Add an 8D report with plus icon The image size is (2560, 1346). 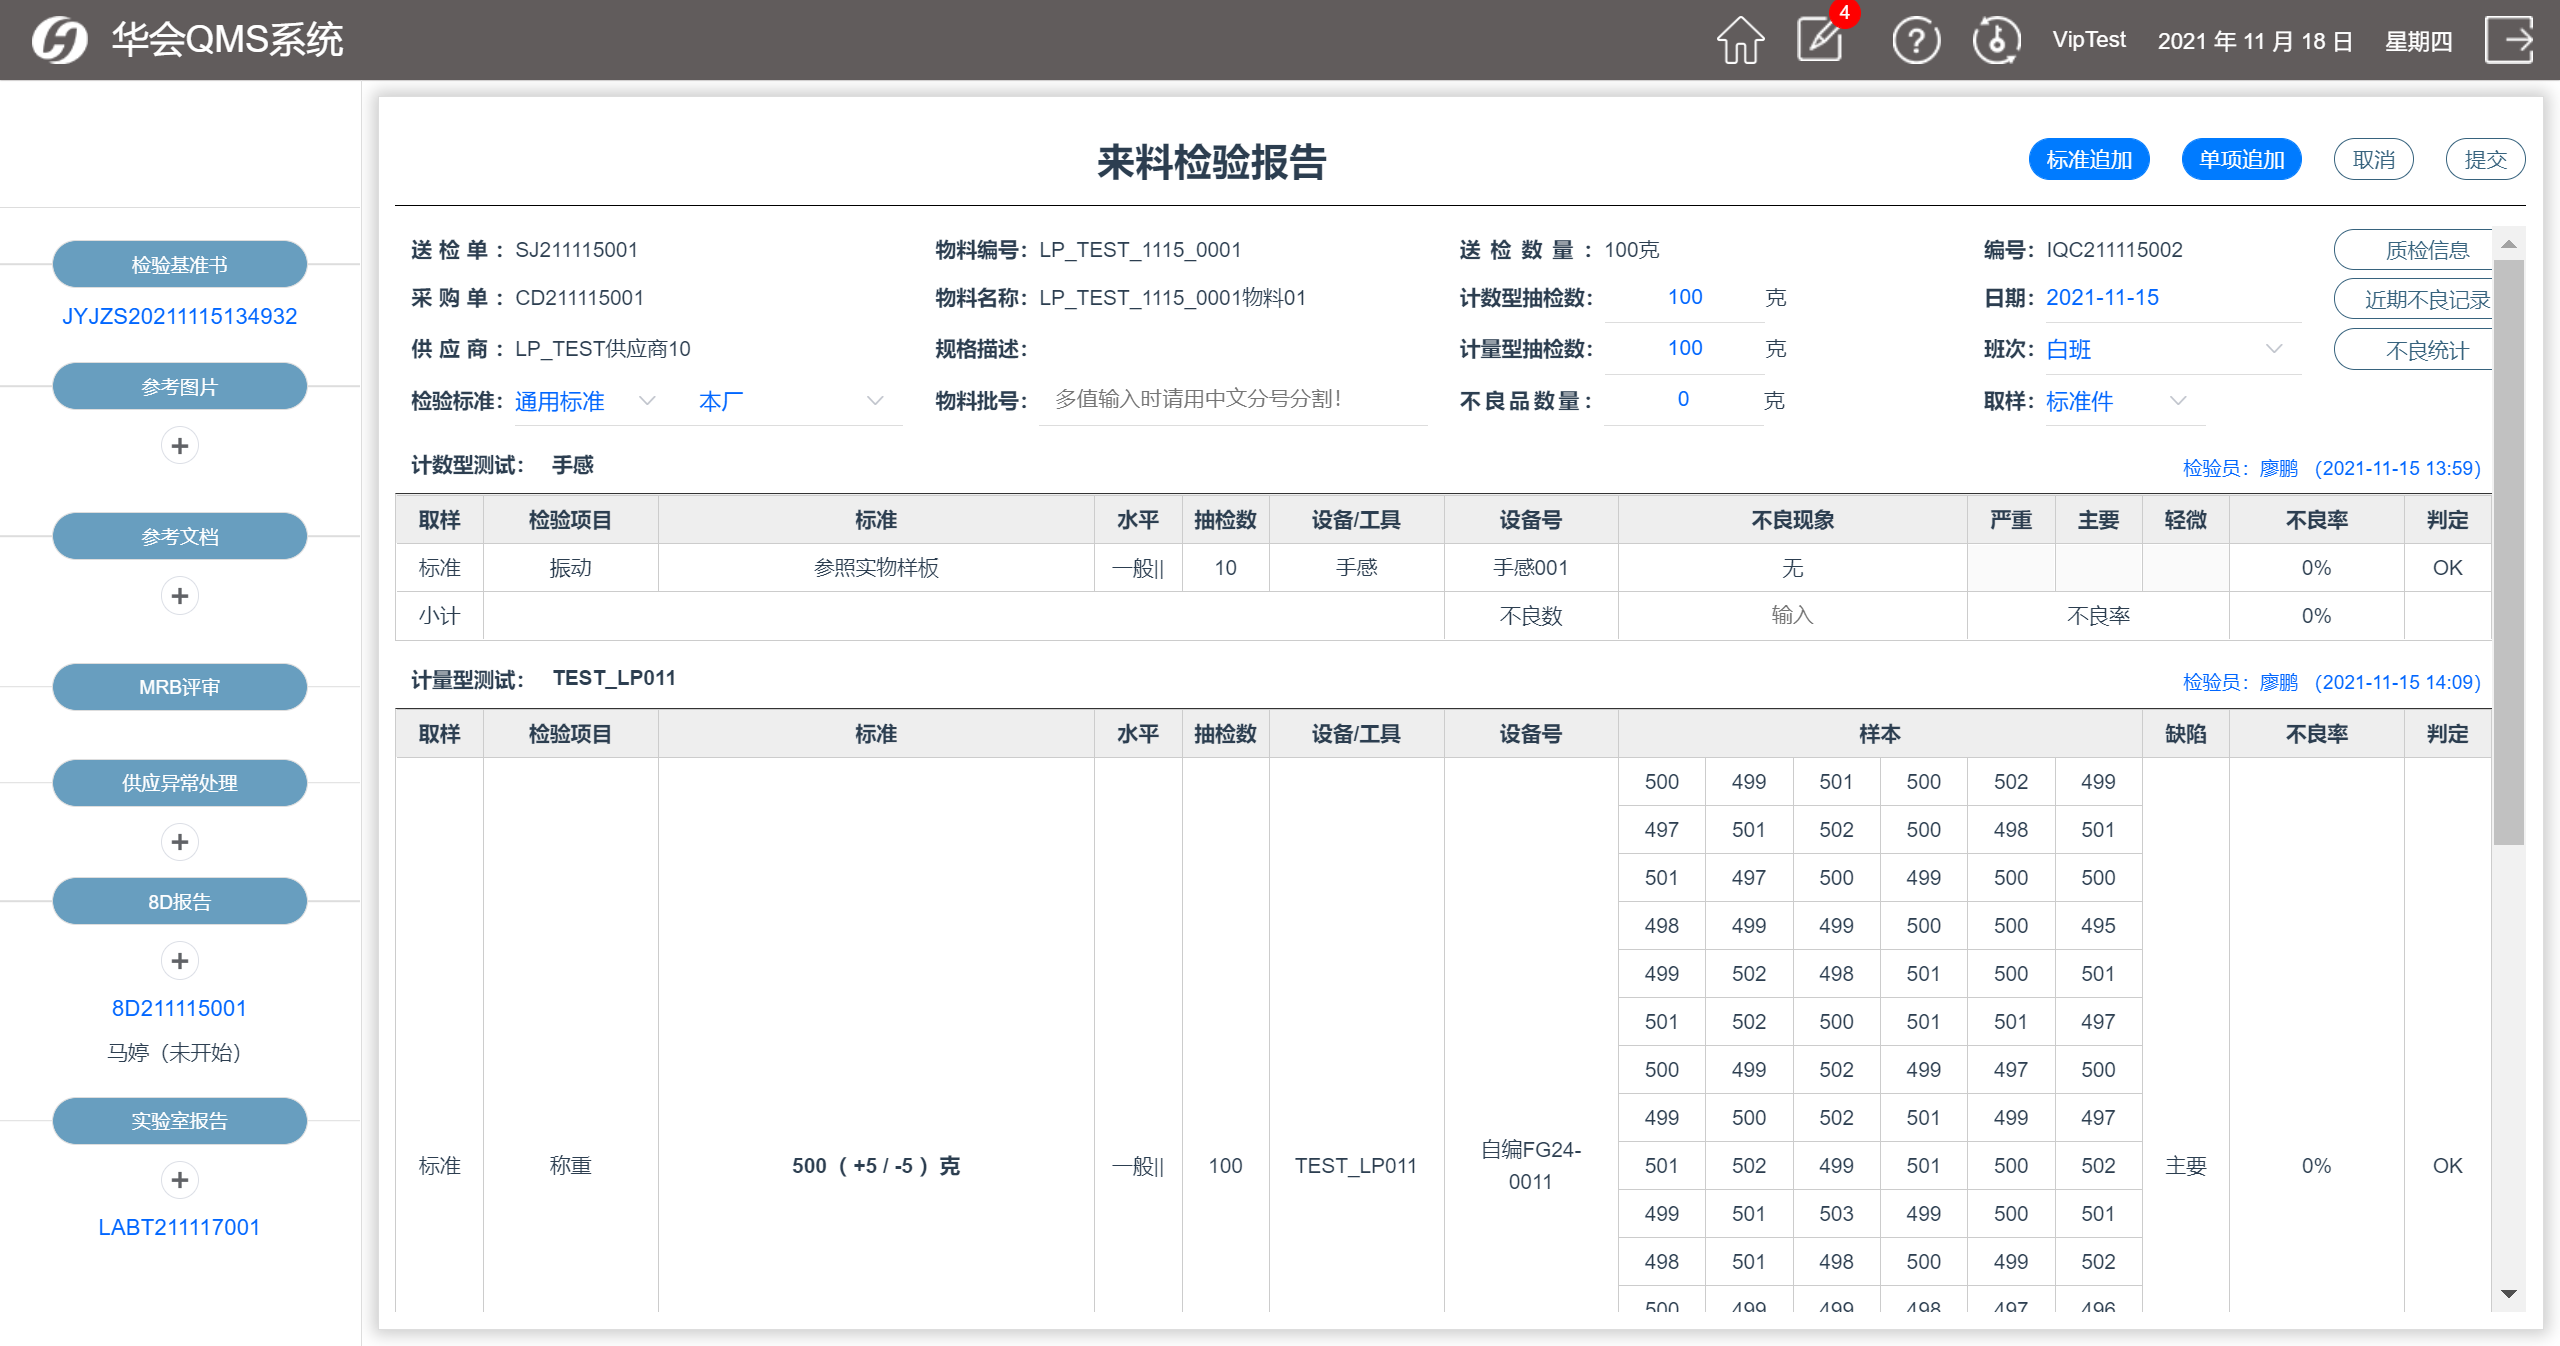pos(180,962)
